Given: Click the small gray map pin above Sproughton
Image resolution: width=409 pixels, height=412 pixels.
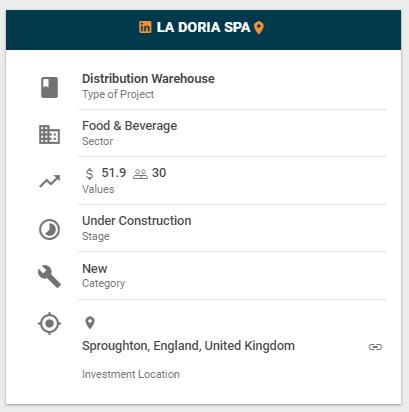Looking at the screenshot, I should [90, 323].
